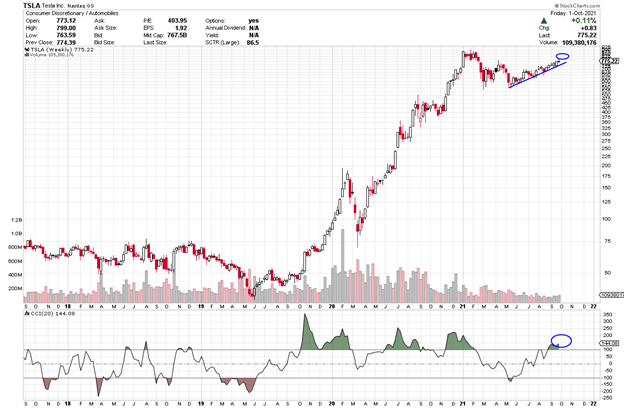This screenshot has width=624, height=408.
Task: Click the Ask Size label
Action: tap(105, 28)
